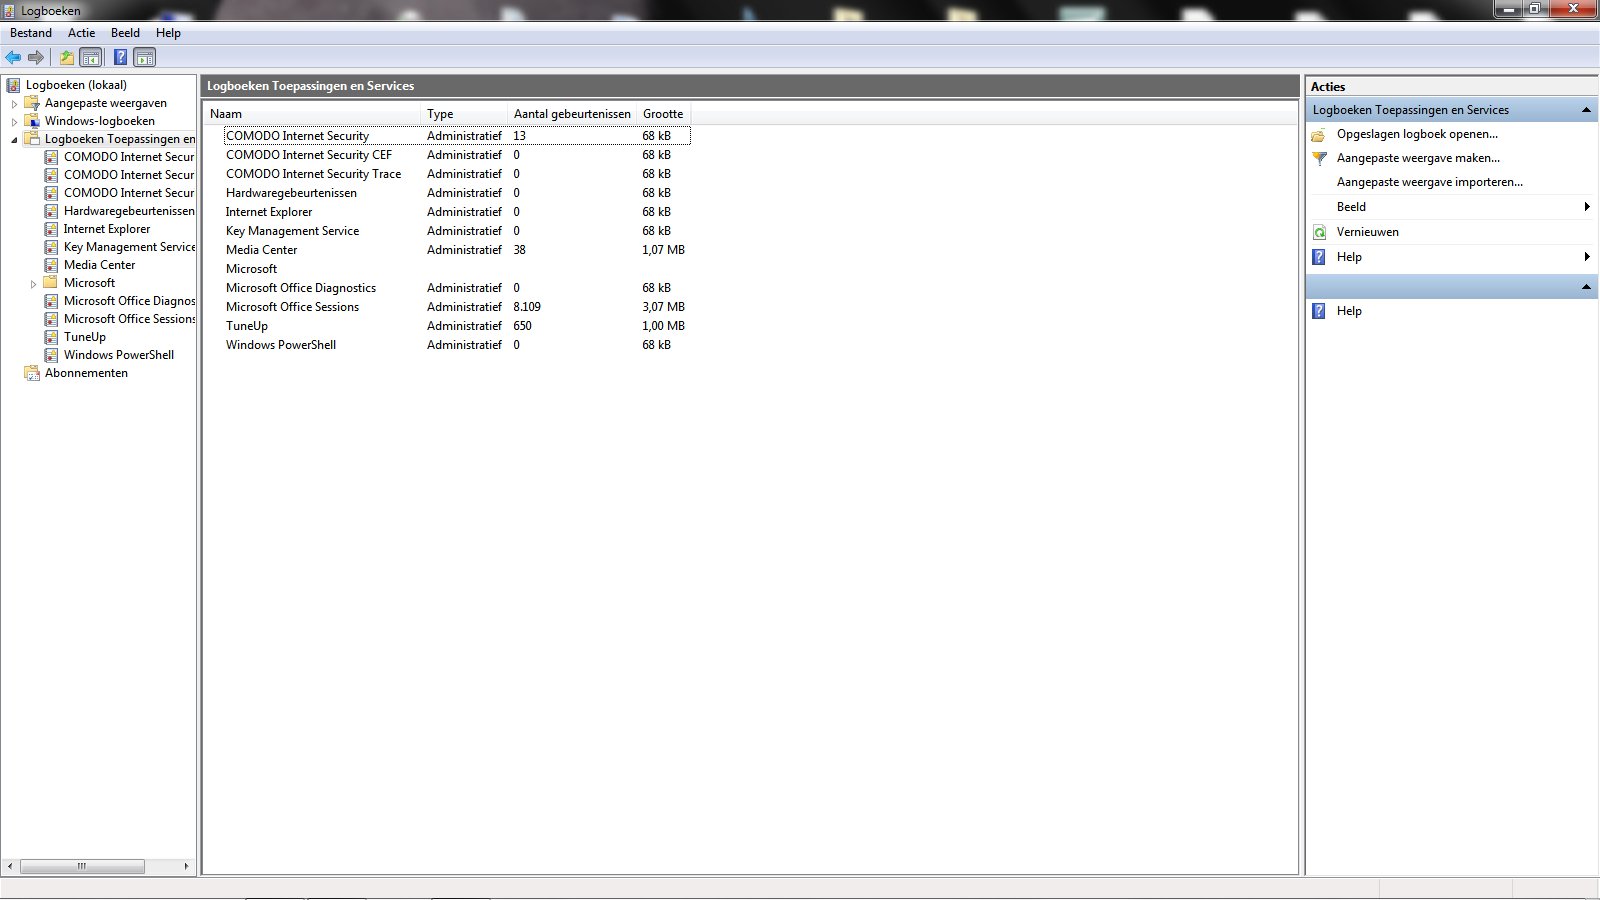
Task: Sort list by the Grootte column header
Action: click(664, 114)
